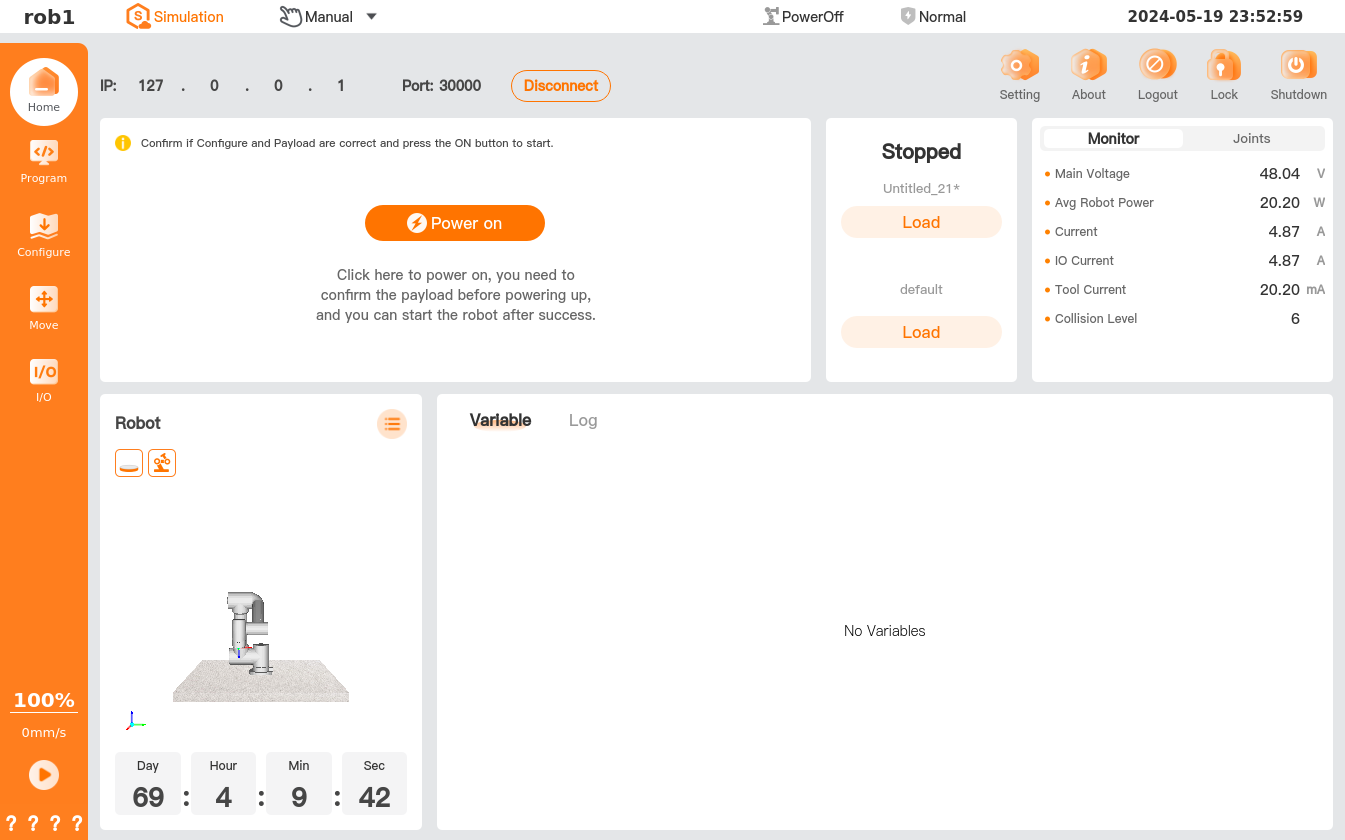1345x840 pixels.
Task: Switch to the Log tab
Action: coord(583,421)
